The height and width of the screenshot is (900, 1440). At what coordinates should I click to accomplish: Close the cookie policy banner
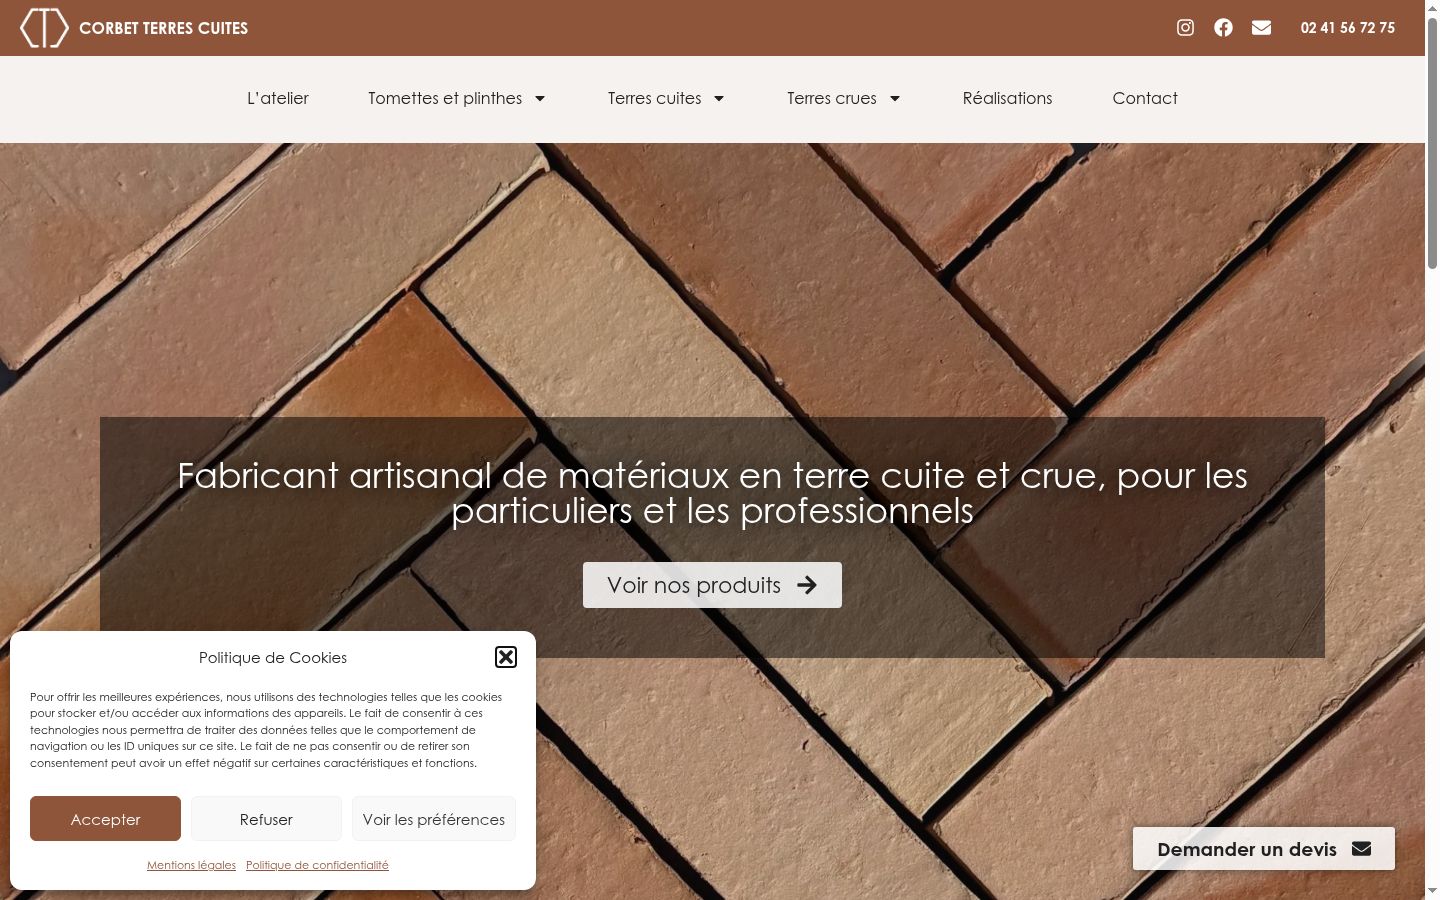pyautogui.click(x=506, y=657)
